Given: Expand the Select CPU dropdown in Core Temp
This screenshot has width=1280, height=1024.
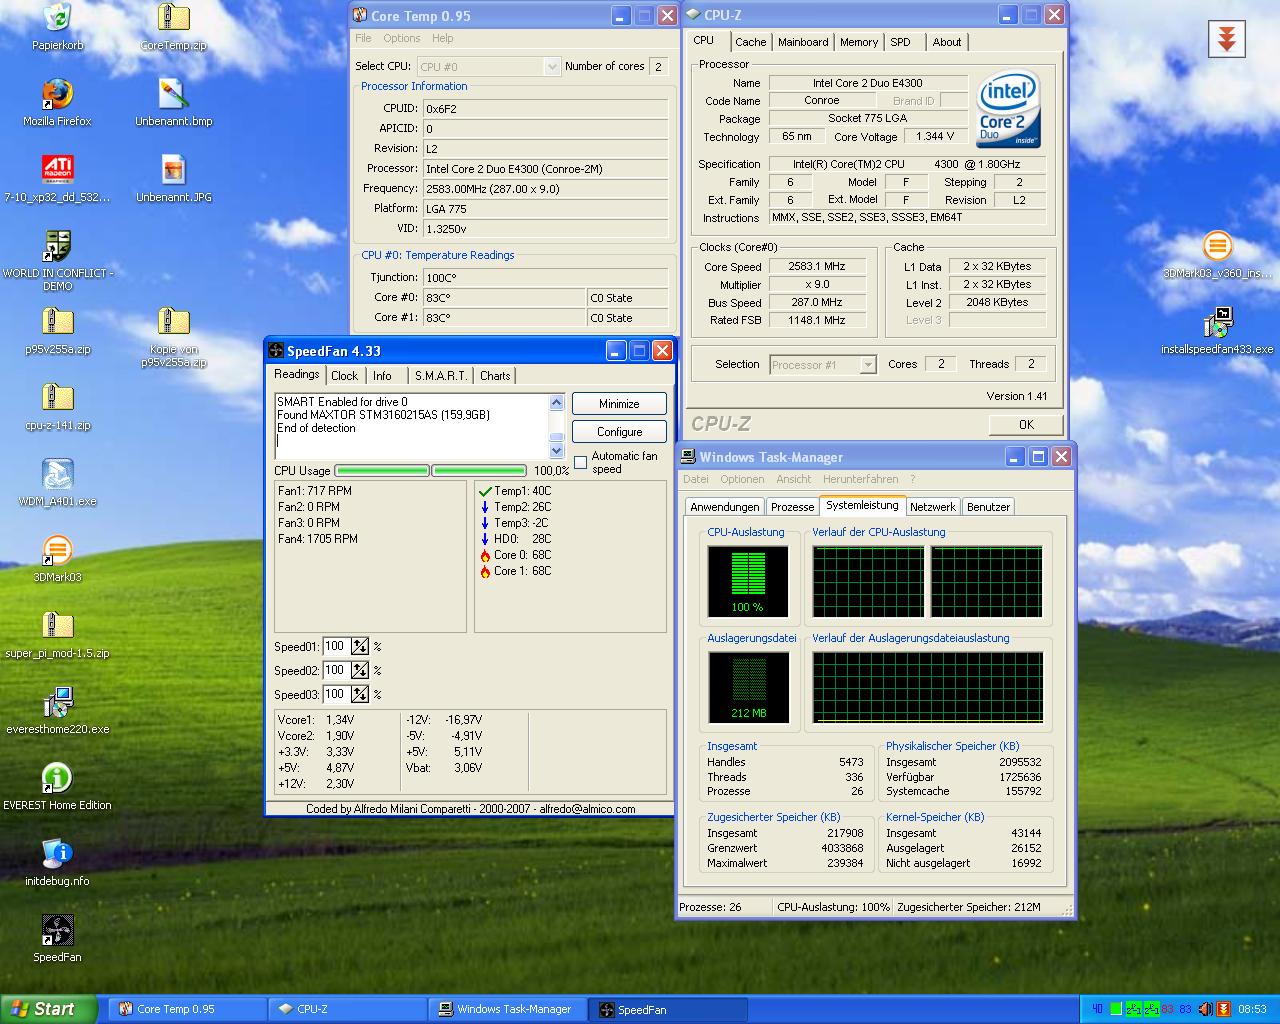Looking at the screenshot, I should (x=551, y=67).
